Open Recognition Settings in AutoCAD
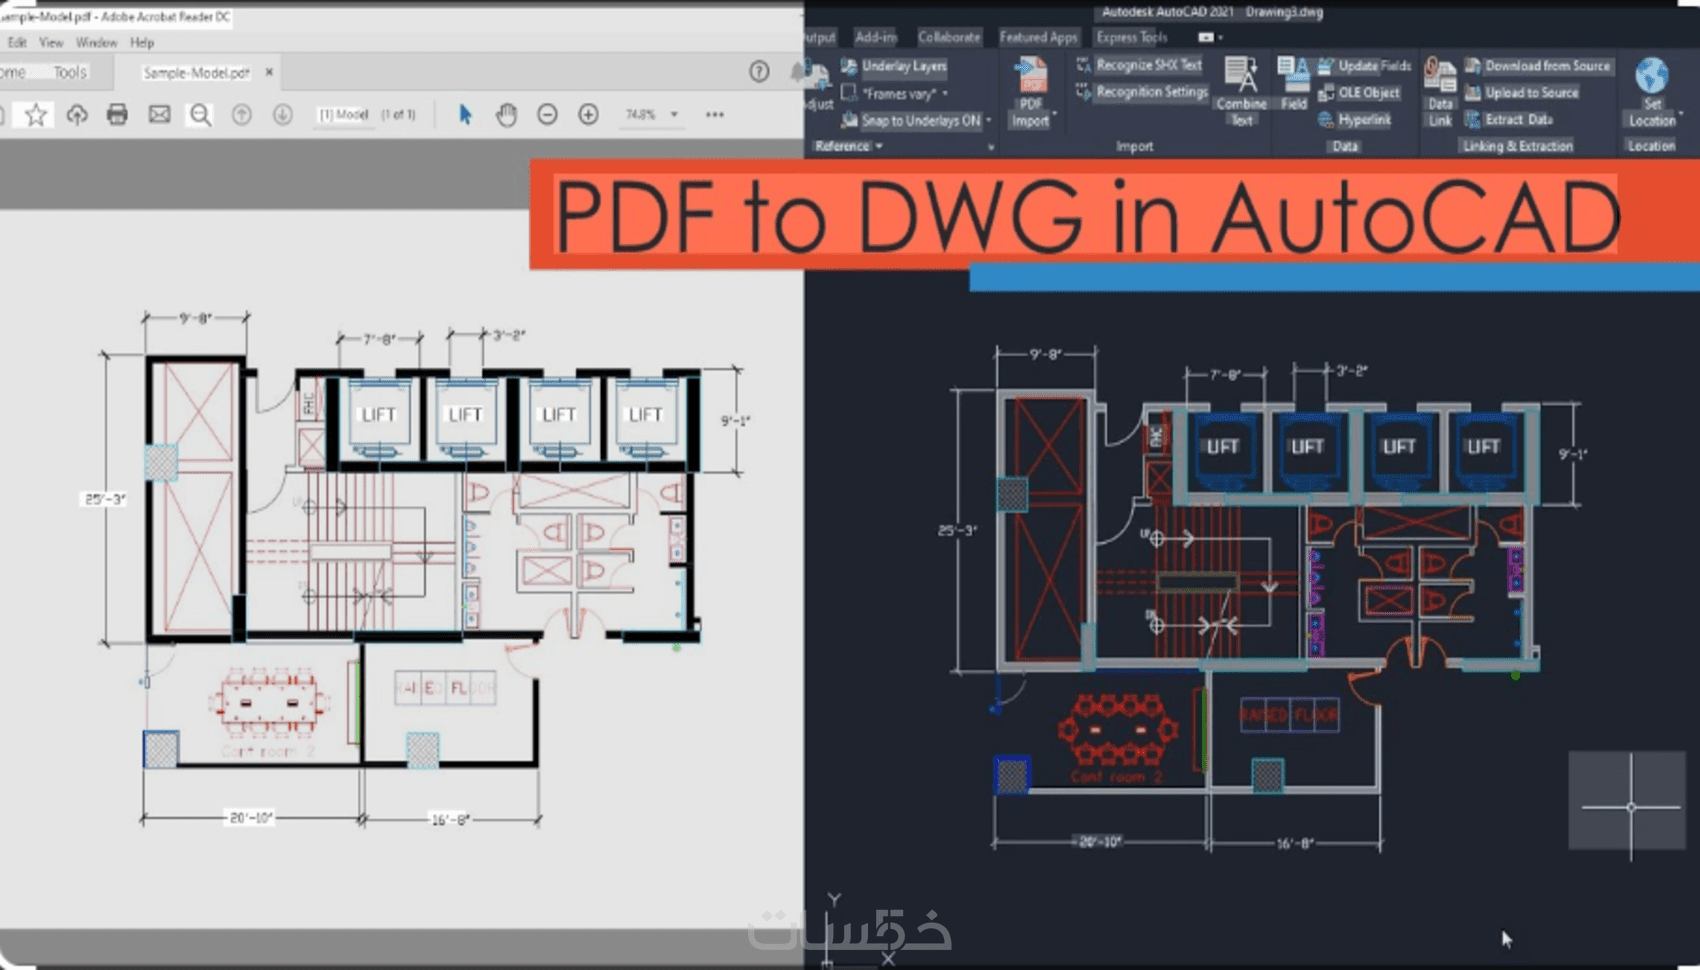The width and height of the screenshot is (1700, 970). (x=1142, y=92)
